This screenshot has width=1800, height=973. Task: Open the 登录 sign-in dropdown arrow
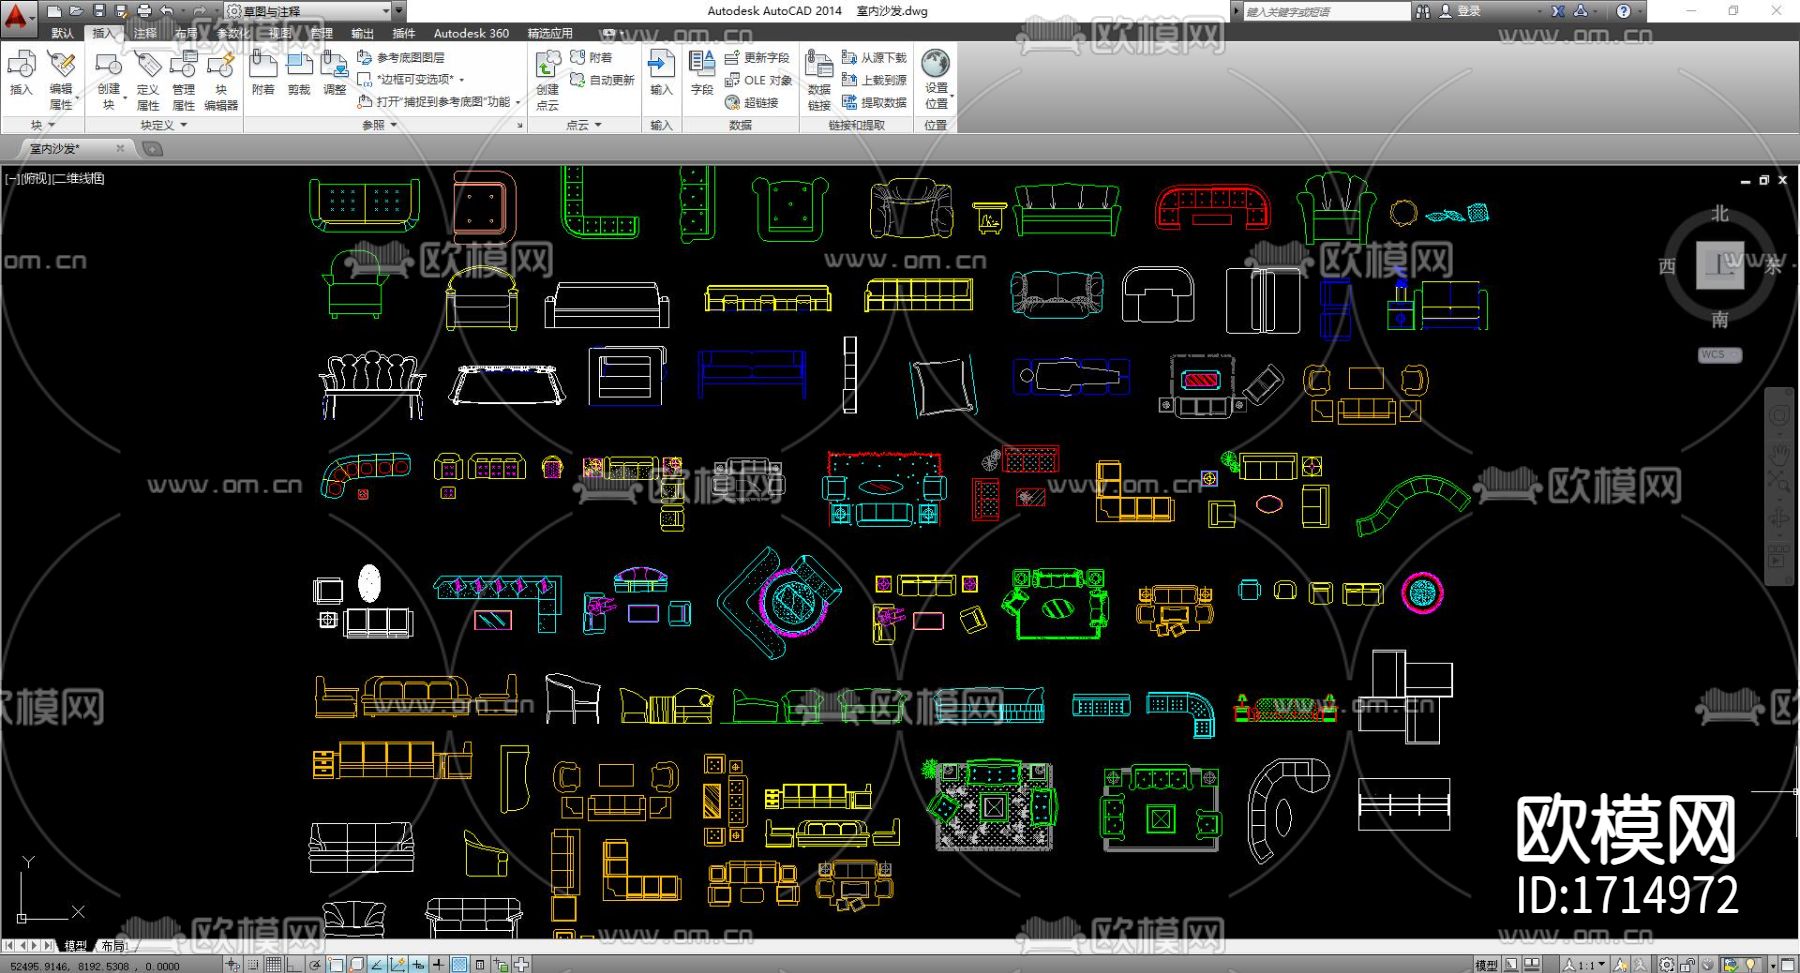[1539, 11]
